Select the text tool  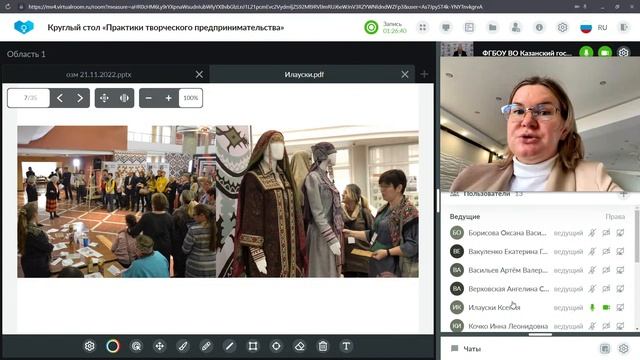[x=346, y=346]
